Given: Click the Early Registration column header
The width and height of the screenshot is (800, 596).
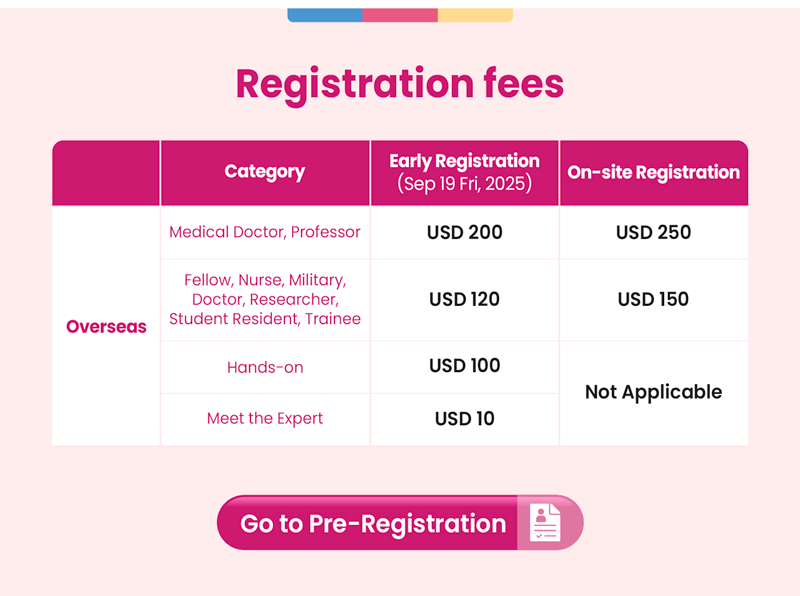Looking at the screenshot, I should [464, 172].
